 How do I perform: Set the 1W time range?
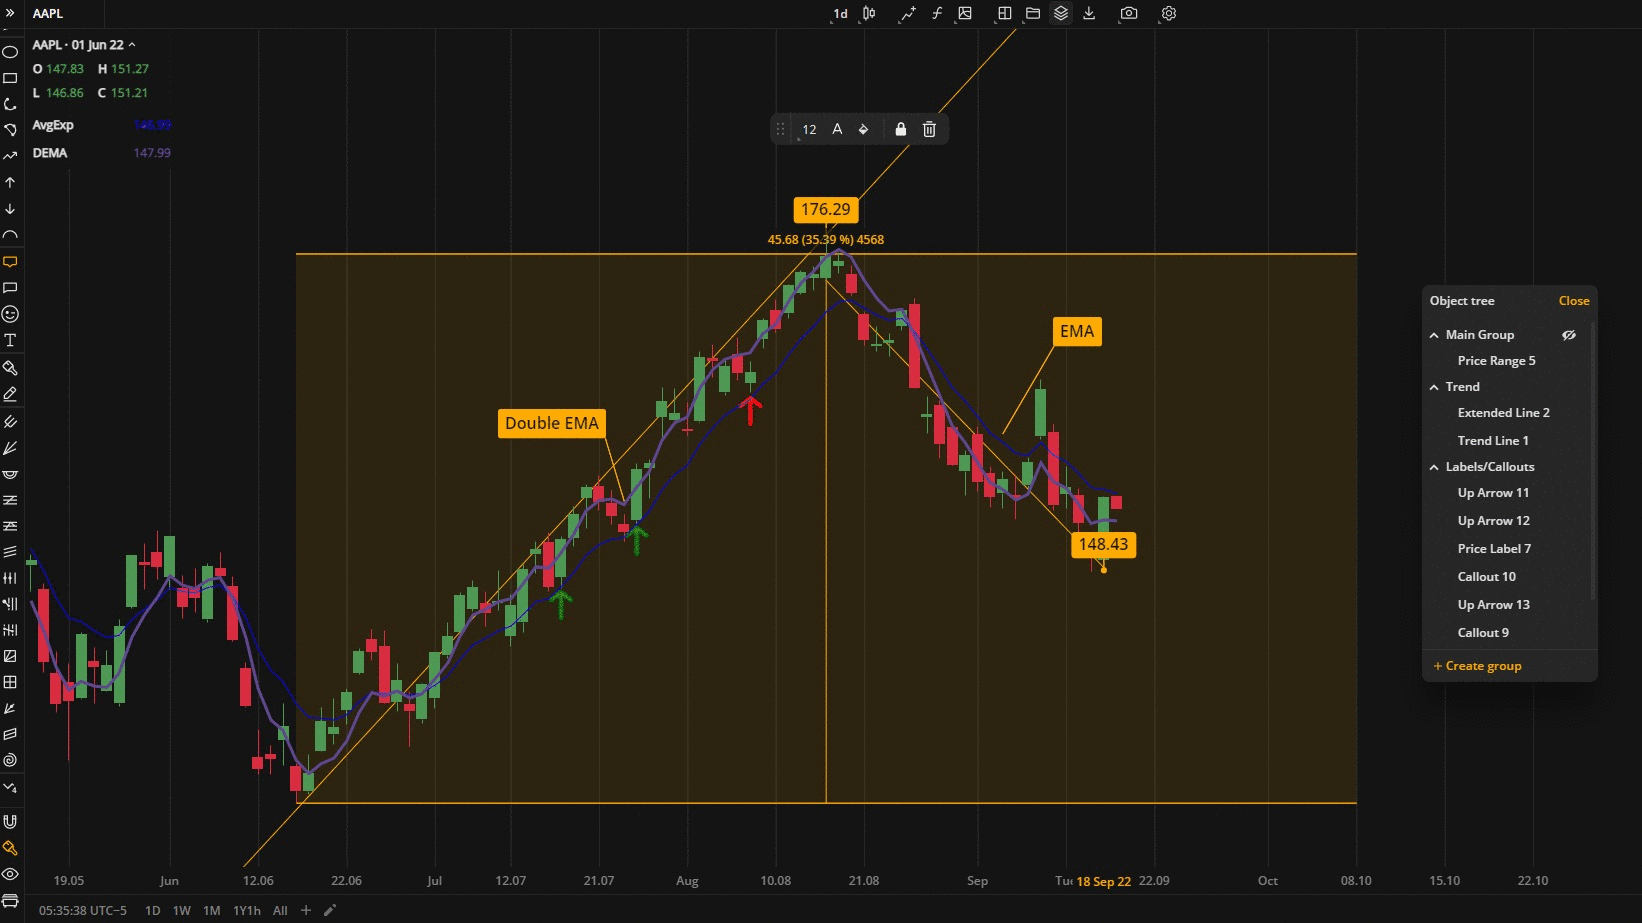point(181,910)
